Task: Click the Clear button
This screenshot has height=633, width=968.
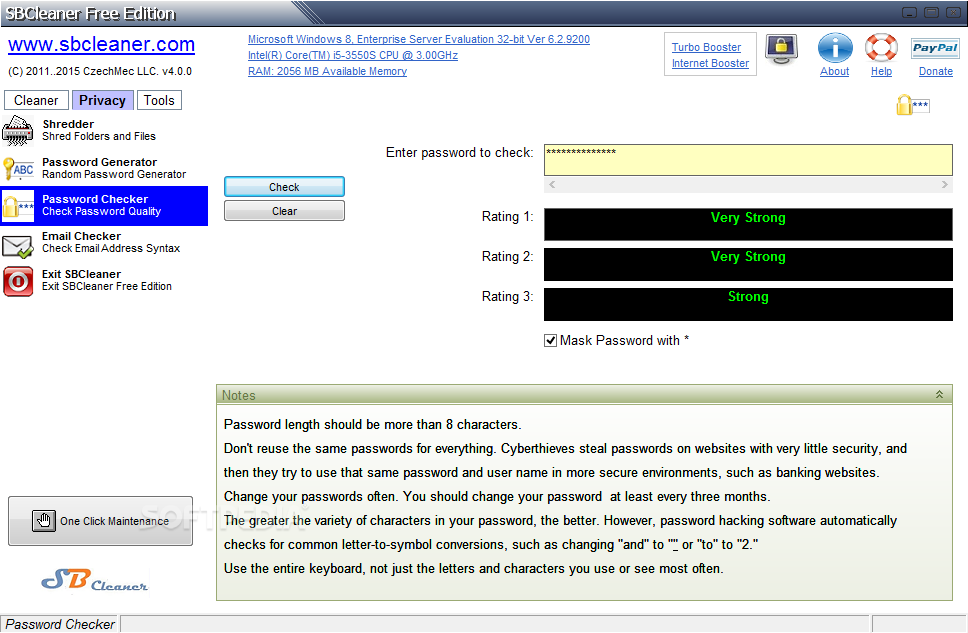Action: [284, 211]
